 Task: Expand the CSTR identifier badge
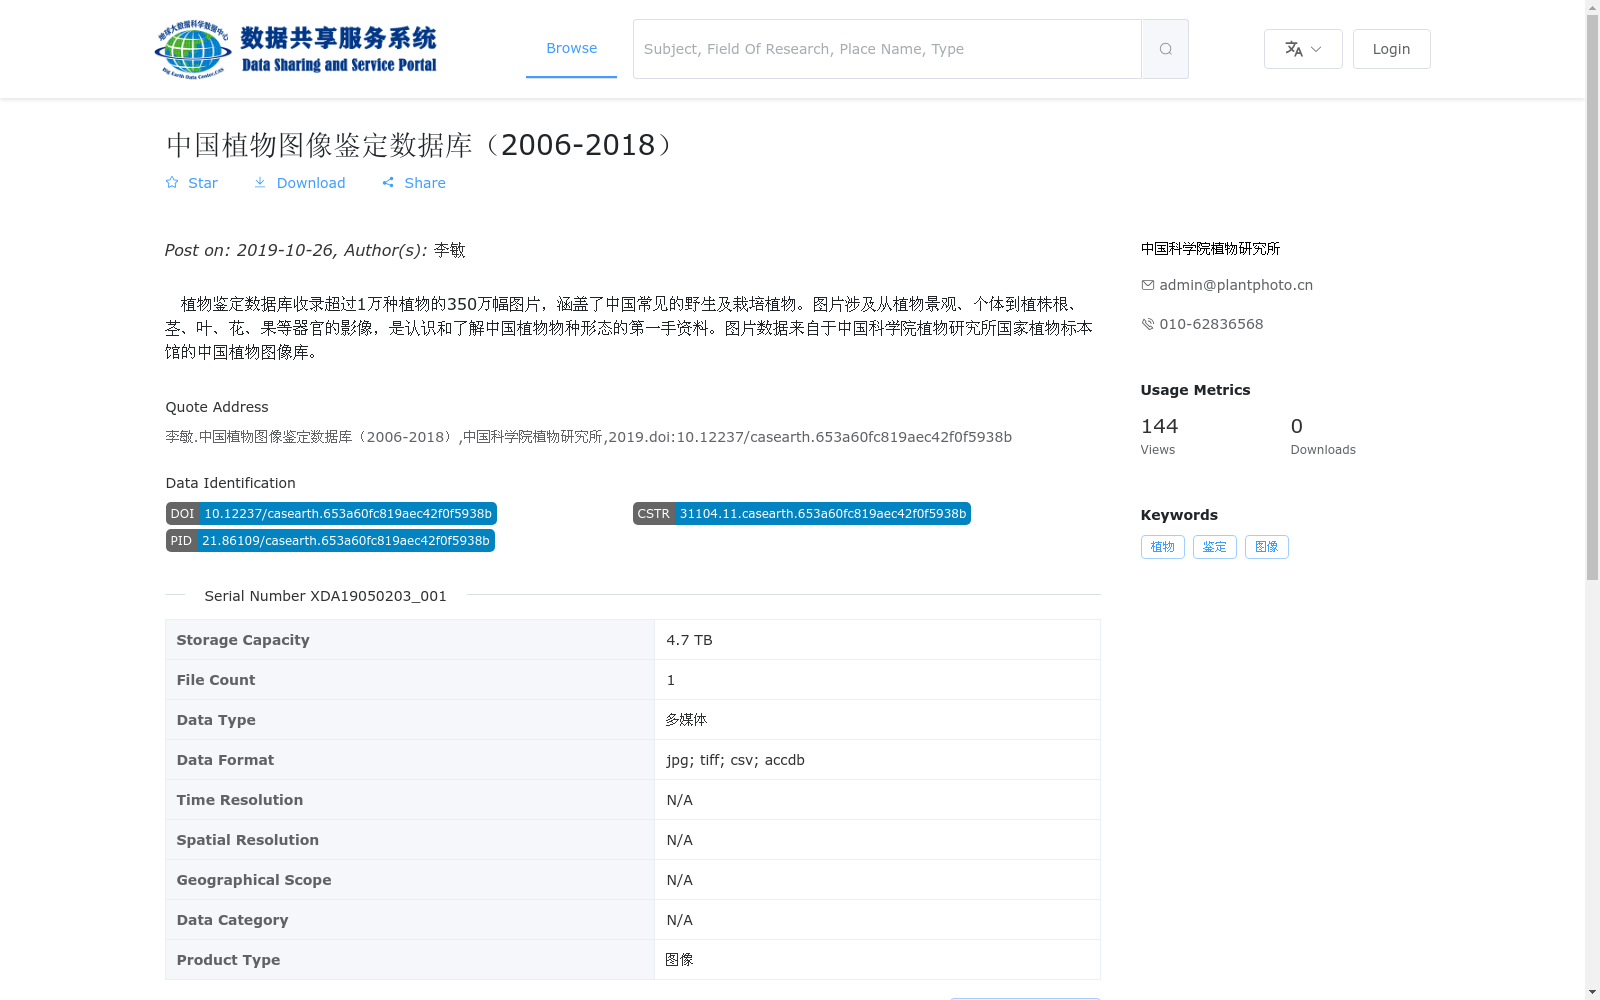click(802, 513)
